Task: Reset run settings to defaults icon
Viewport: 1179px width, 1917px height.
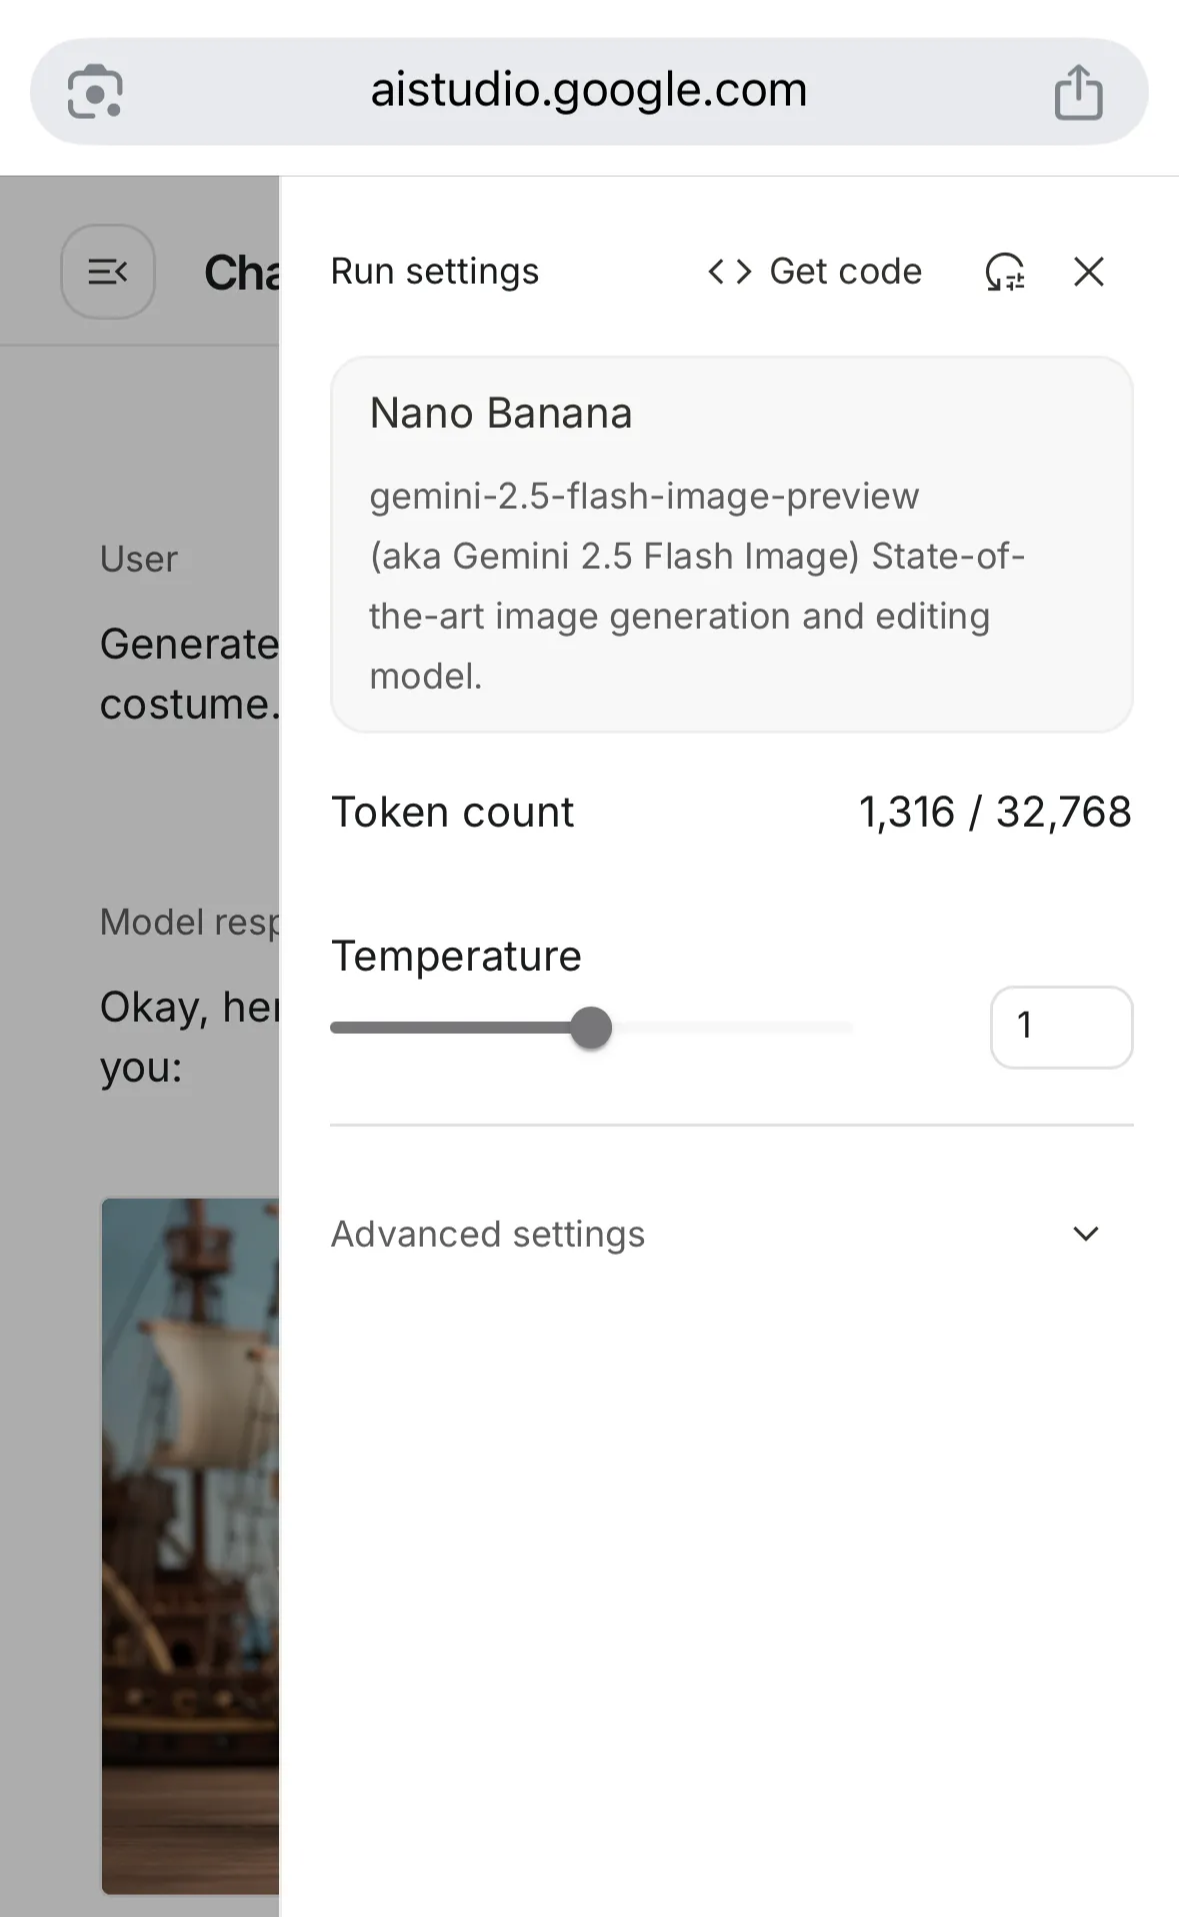Action: pos(1005,271)
